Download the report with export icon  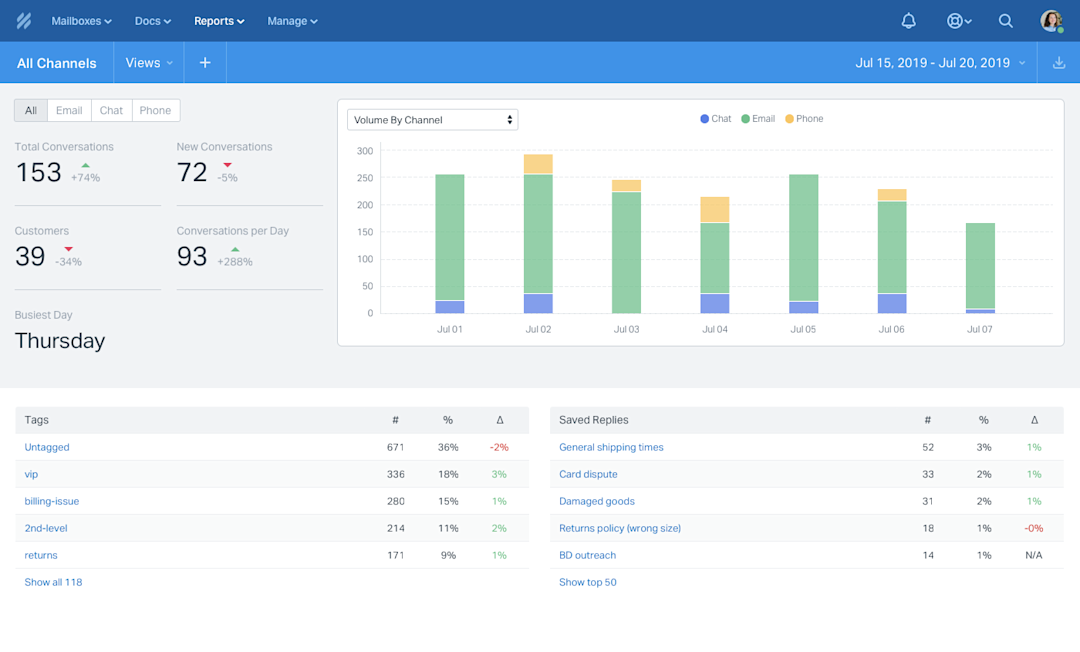pos(1059,63)
